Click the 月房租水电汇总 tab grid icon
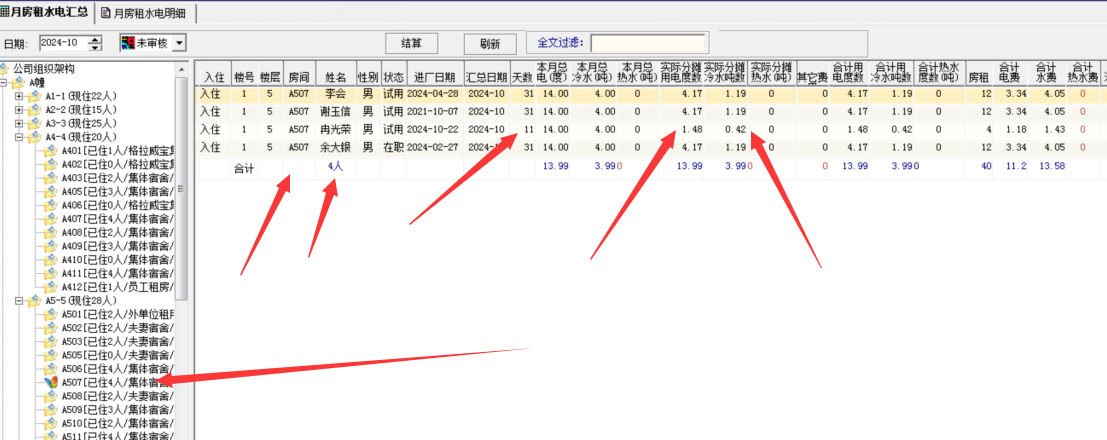The image size is (1107, 440). [x=5, y=13]
